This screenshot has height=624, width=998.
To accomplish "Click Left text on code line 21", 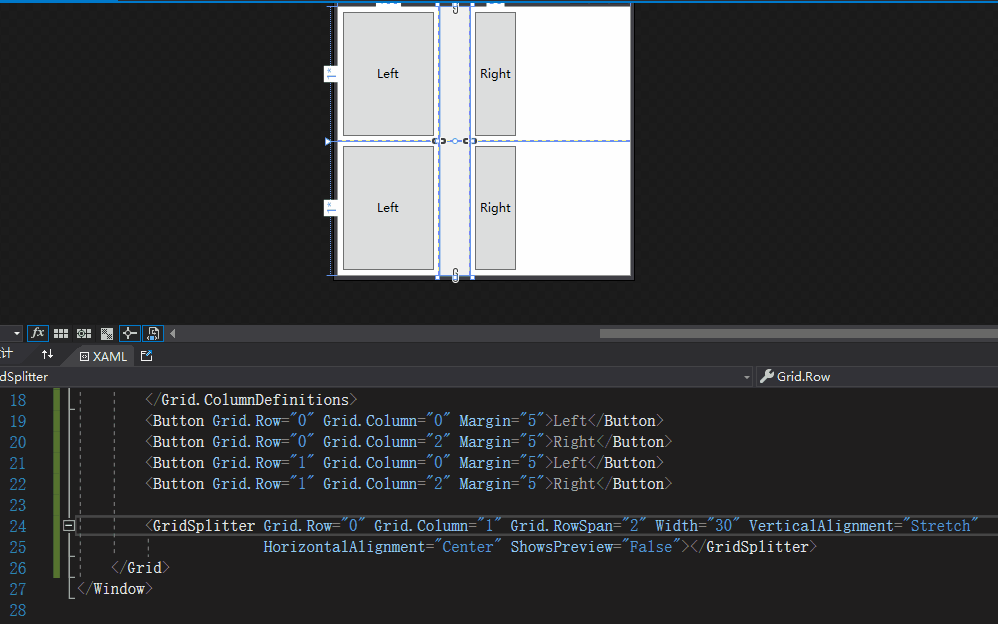I will click(570, 463).
